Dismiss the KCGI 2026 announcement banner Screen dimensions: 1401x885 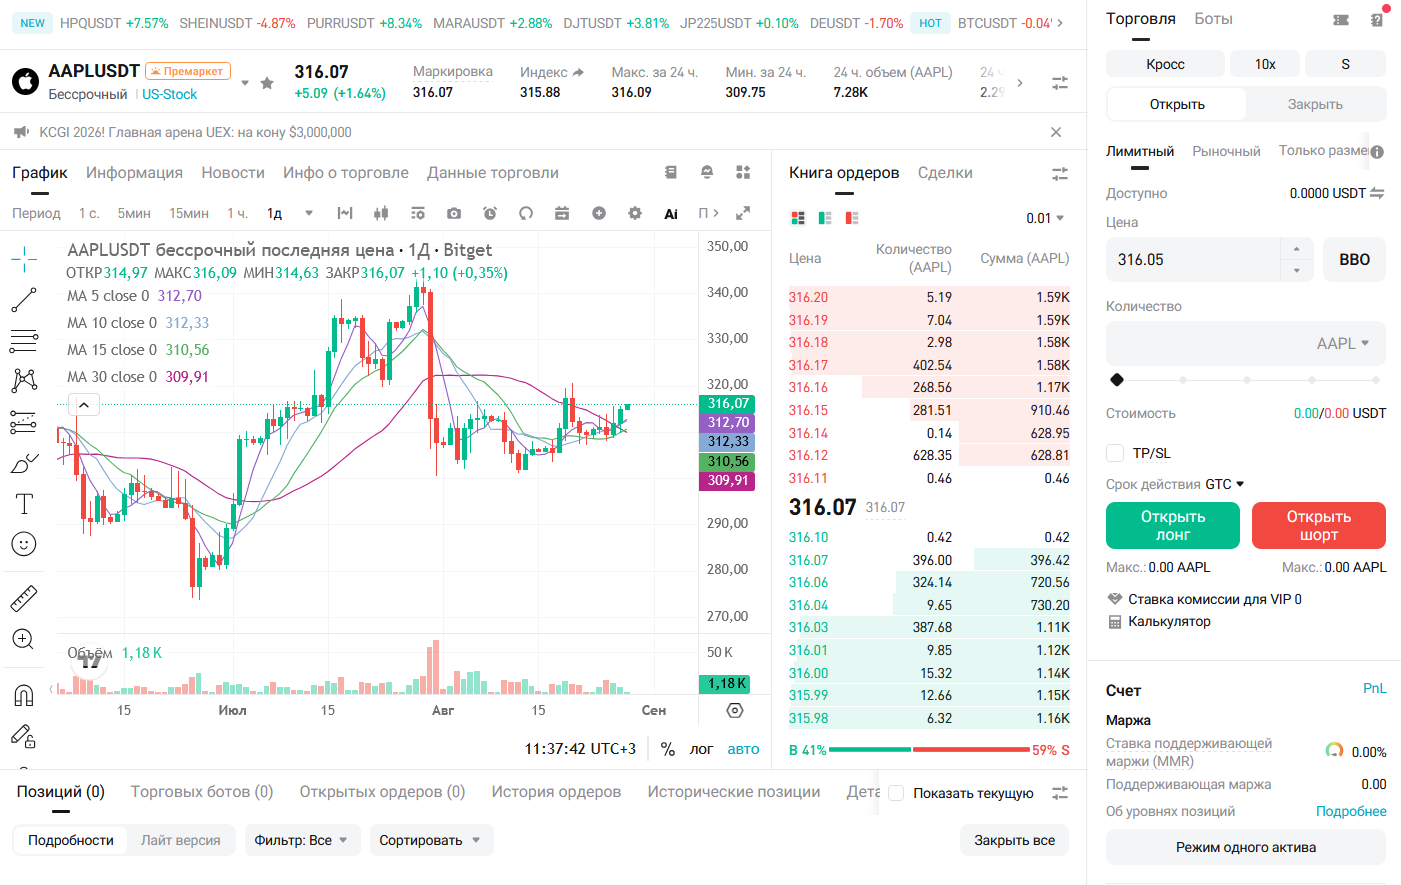point(1056,132)
